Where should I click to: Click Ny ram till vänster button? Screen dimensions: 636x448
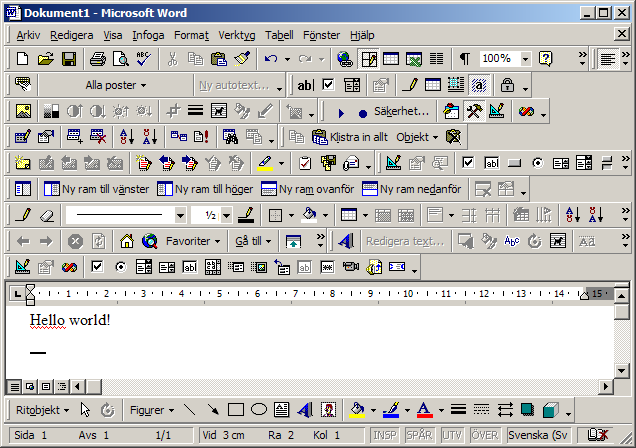(x=97, y=189)
